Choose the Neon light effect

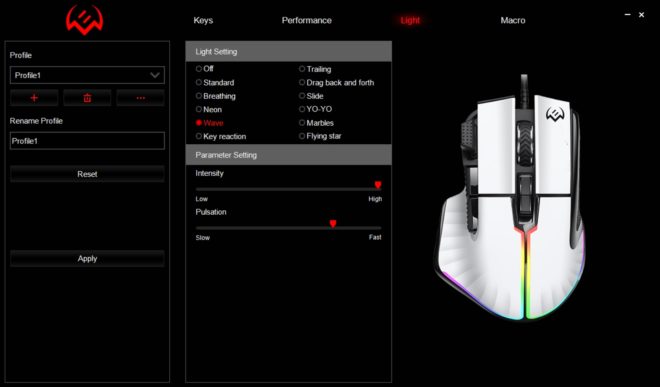209,109
